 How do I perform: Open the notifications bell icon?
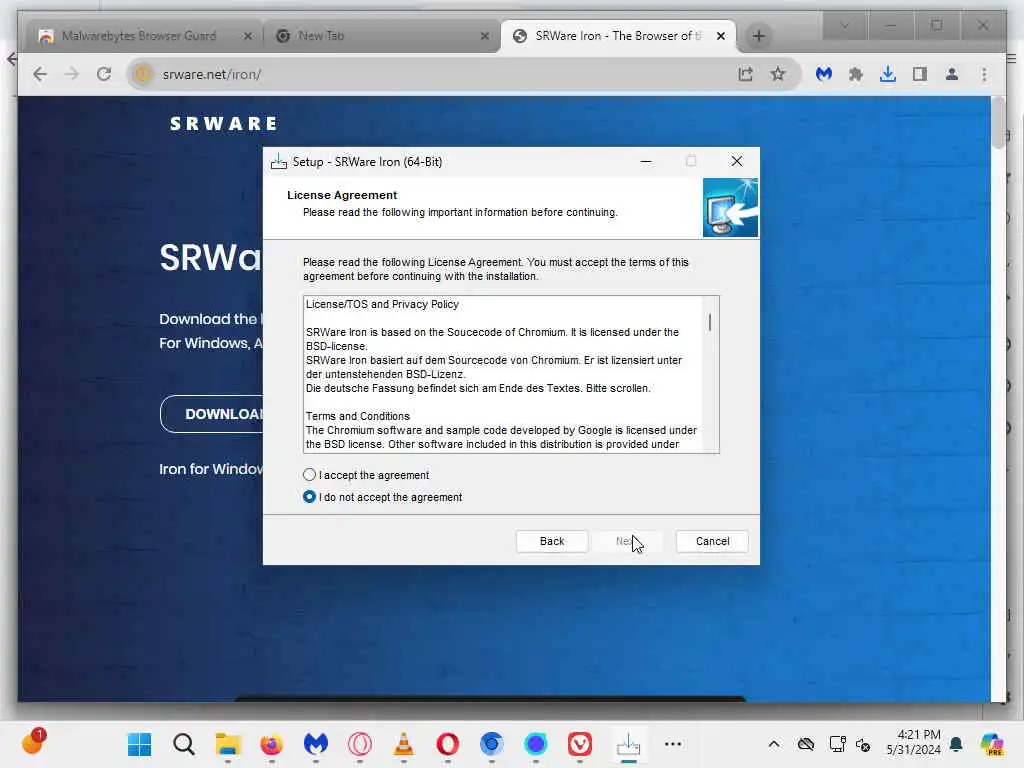click(x=956, y=744)
